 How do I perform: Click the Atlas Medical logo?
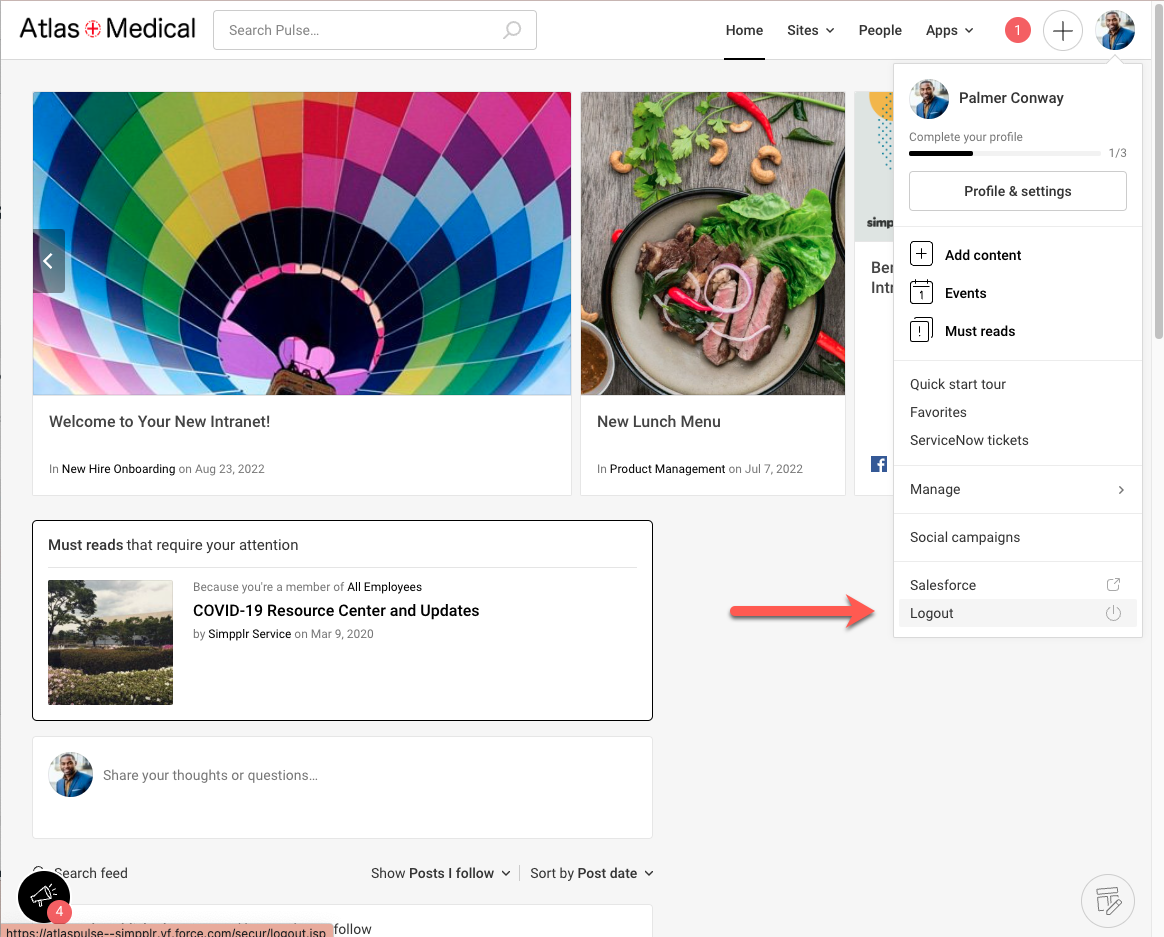108,29
